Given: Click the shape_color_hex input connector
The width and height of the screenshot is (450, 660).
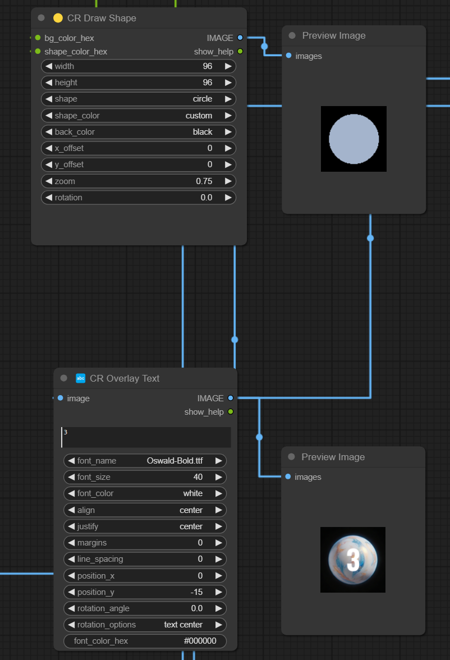Looking at the screenshot, I should 38,51.
